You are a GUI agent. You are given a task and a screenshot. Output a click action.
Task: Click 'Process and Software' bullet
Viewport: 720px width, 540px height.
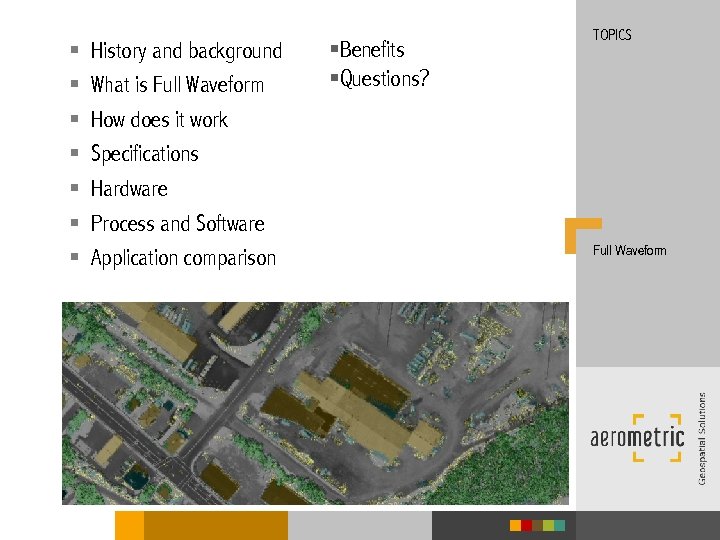click(x=177, y=224)
